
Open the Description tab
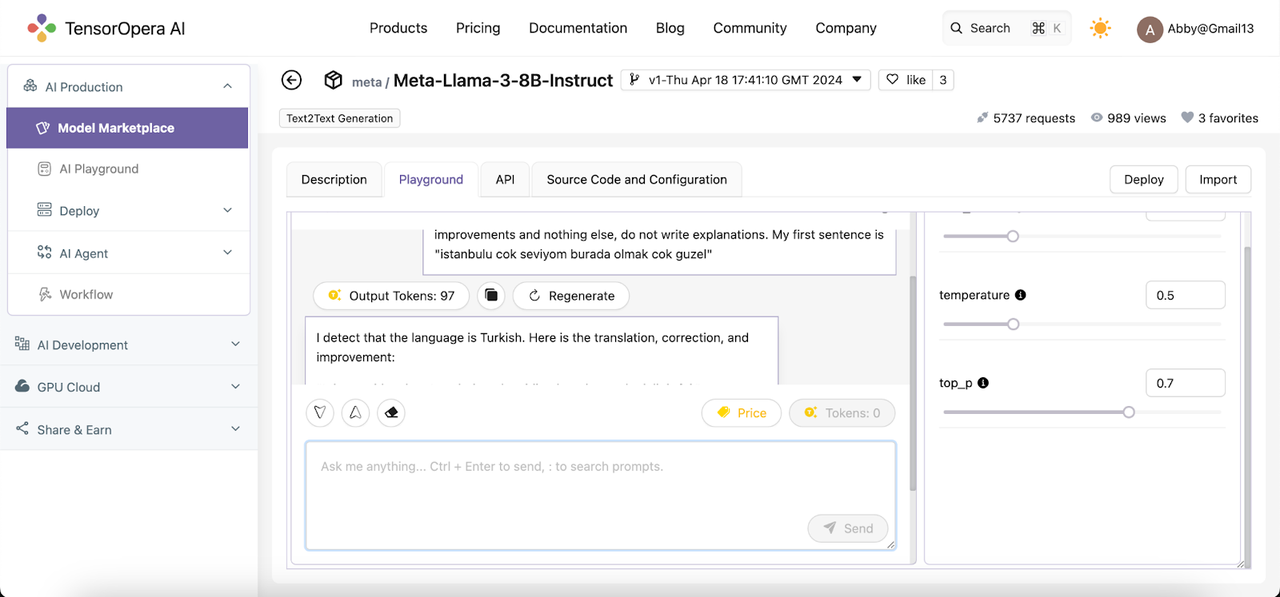tap(334, 179)
